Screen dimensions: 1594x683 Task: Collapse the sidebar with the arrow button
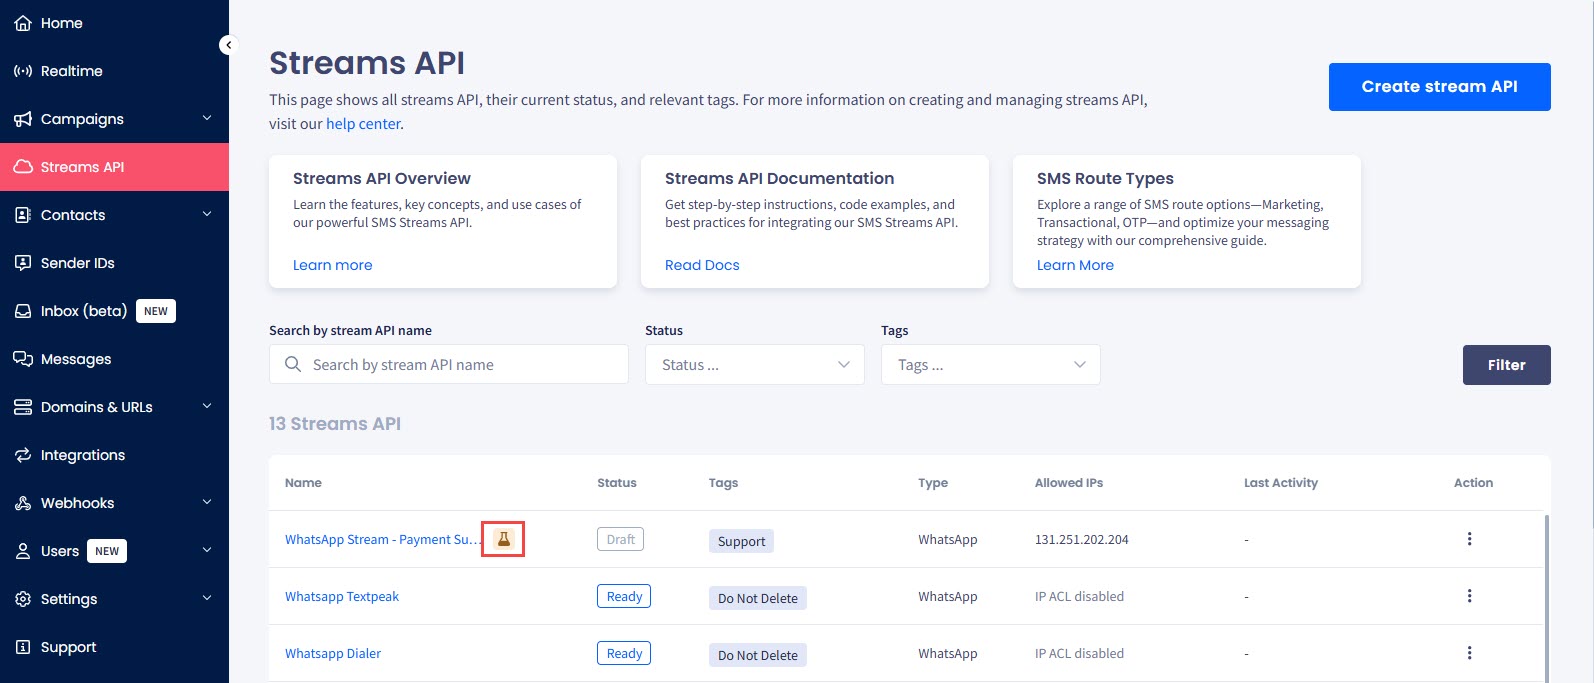[x=228, y=45]
